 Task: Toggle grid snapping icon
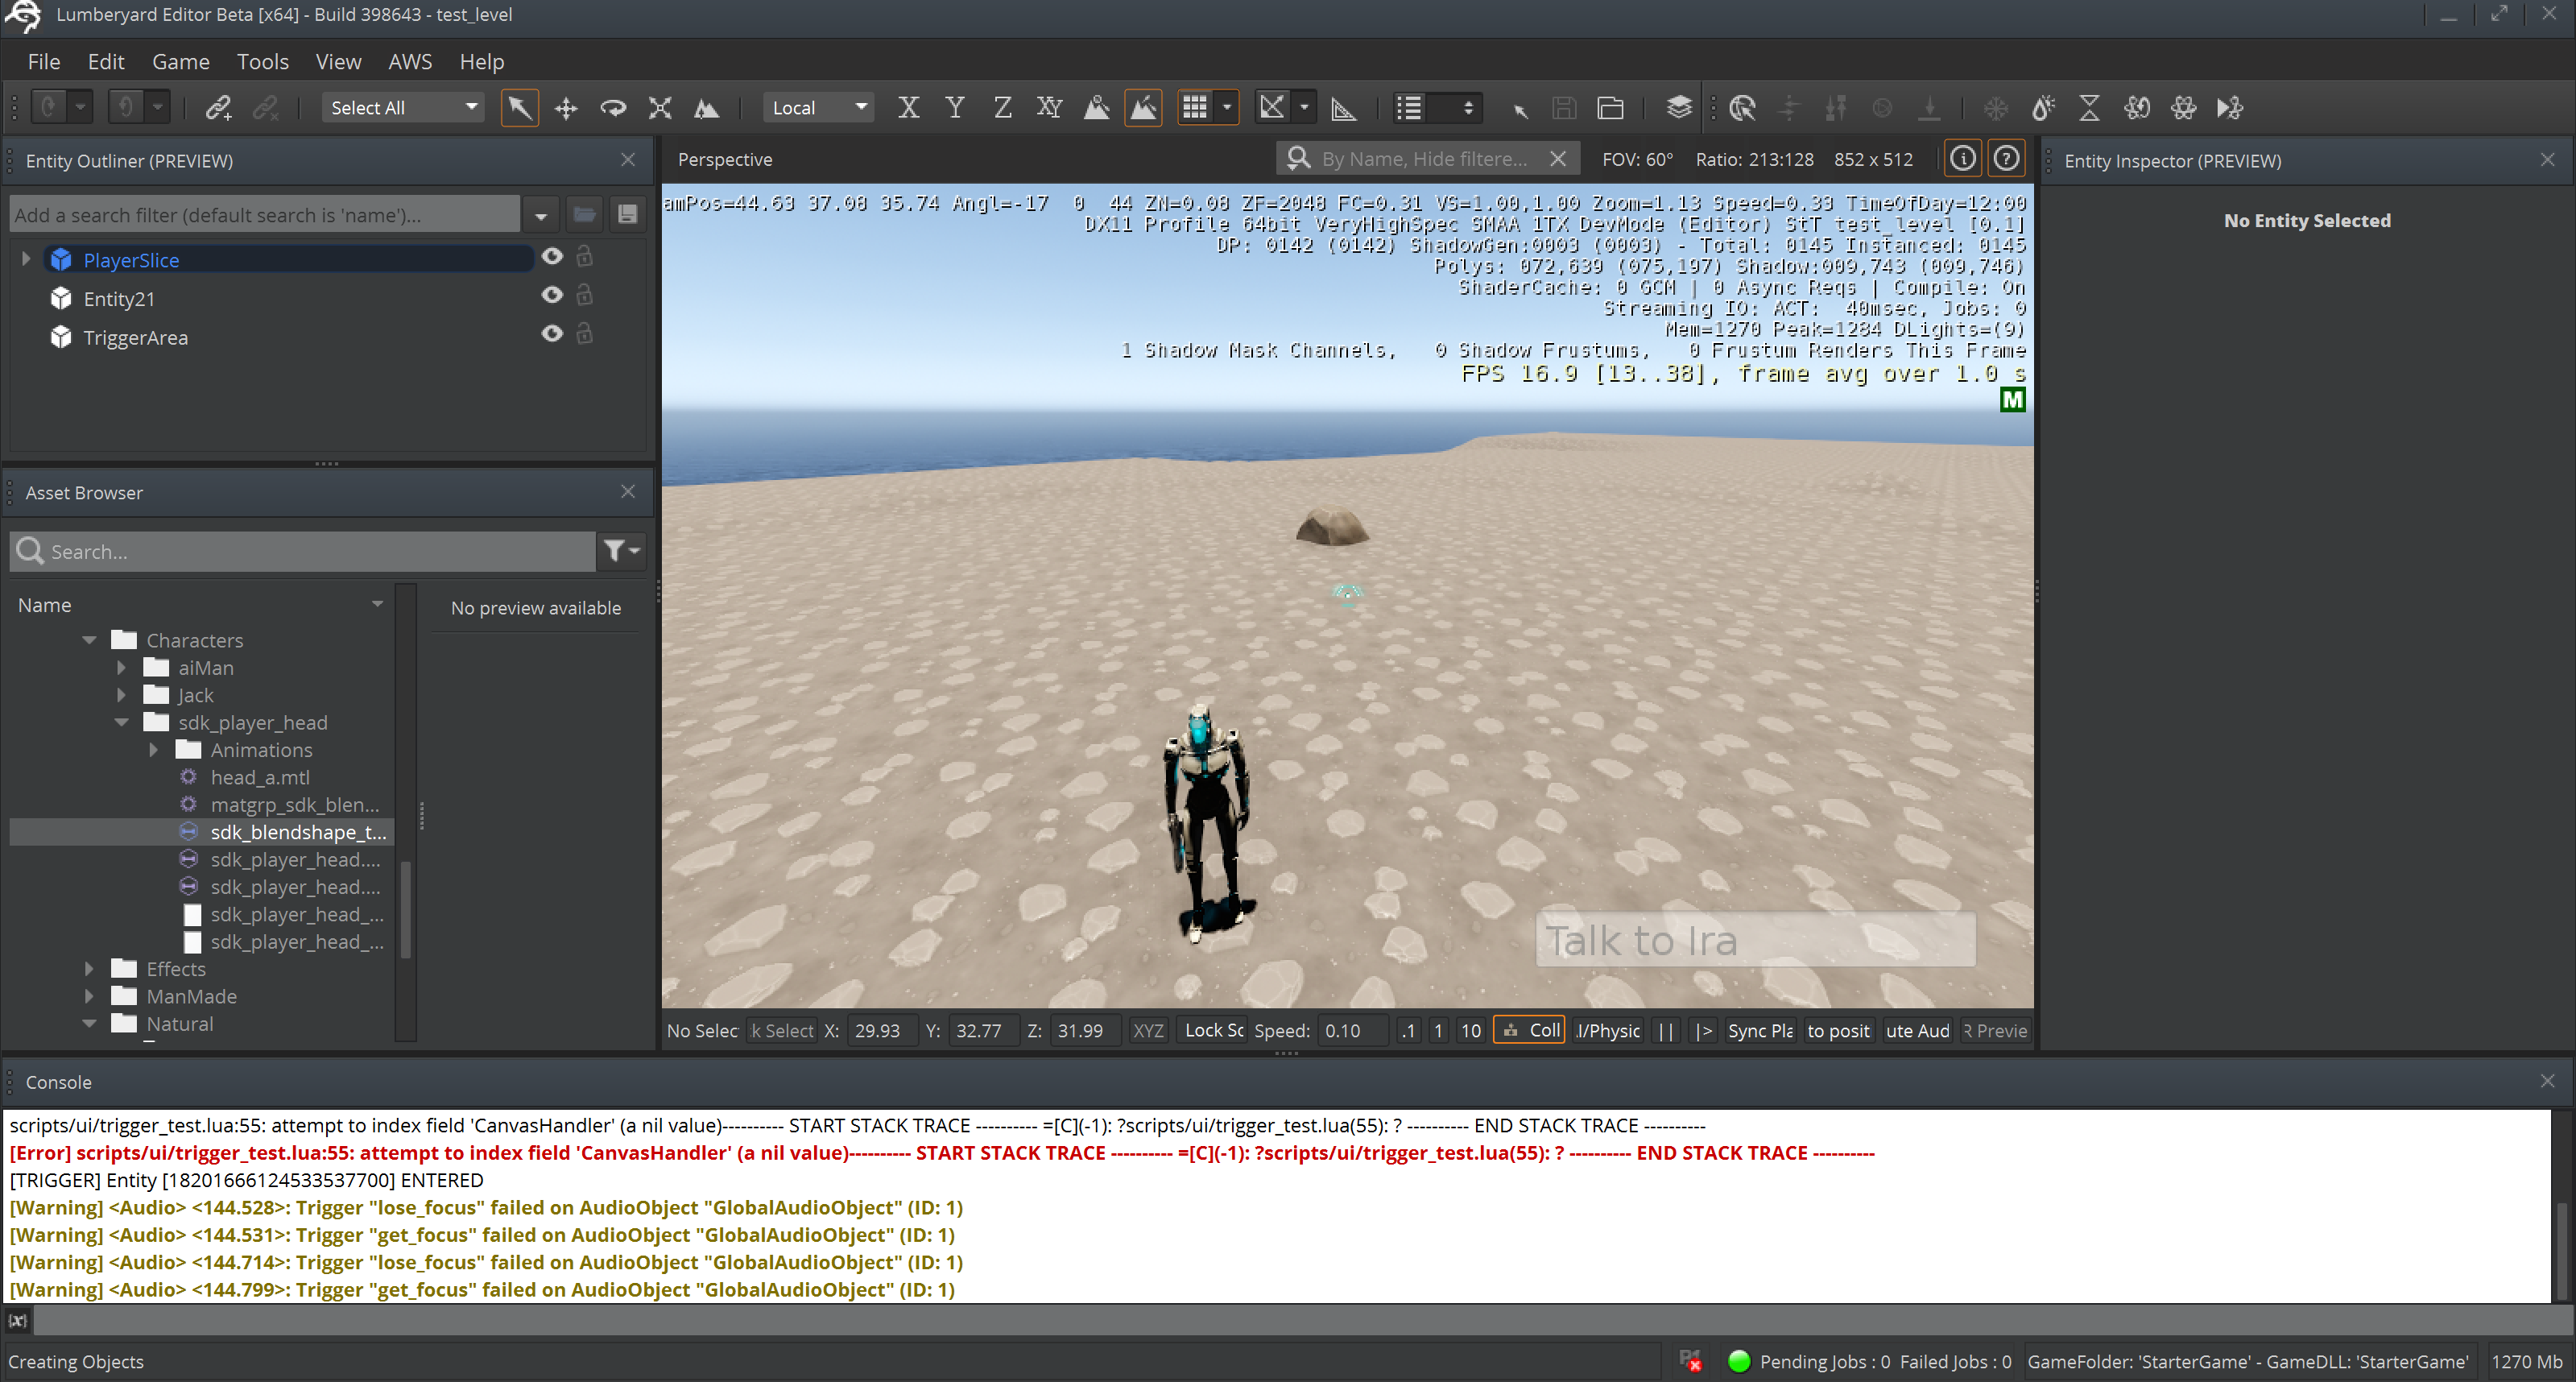coord(1195,108)
